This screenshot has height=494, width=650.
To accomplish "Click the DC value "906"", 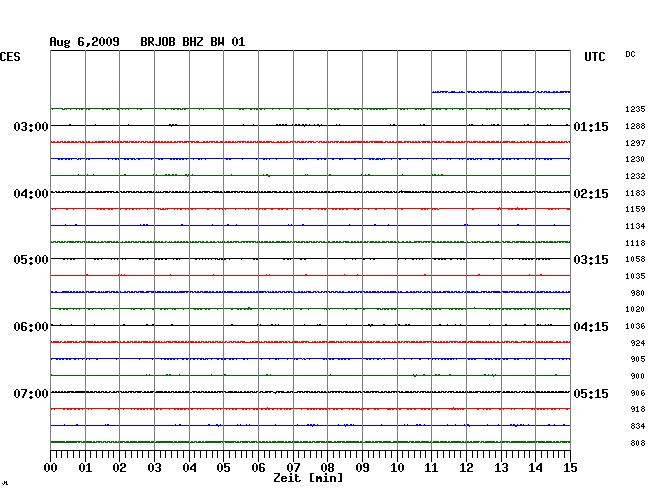I will (638, 393).
